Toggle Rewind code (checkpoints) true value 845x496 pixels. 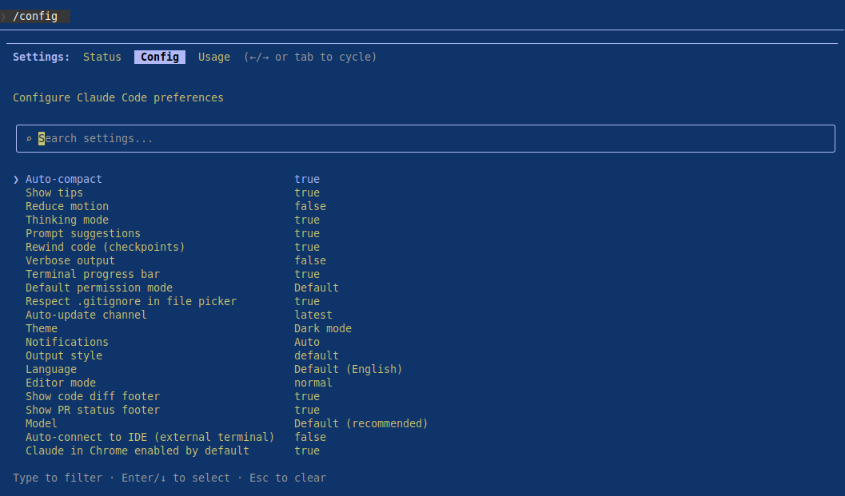tap(307, 247)
